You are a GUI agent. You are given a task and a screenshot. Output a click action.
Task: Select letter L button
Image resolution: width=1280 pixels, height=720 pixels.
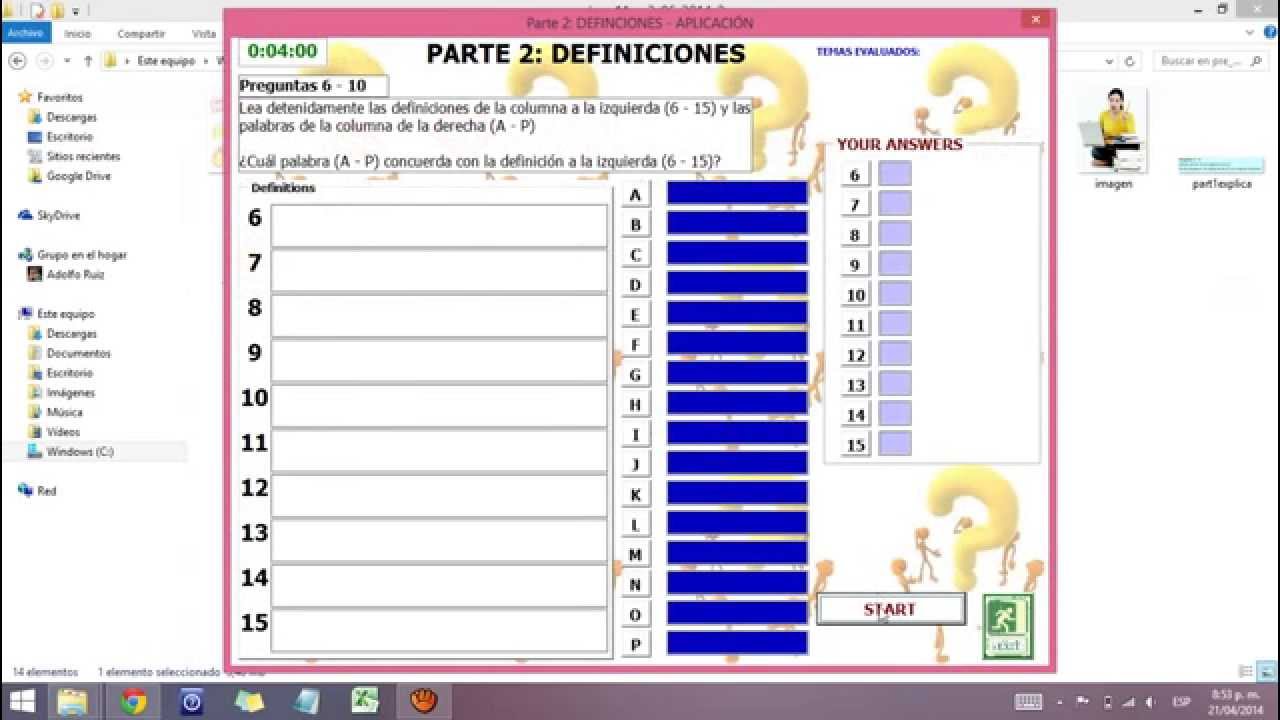[x=635, y=524]
